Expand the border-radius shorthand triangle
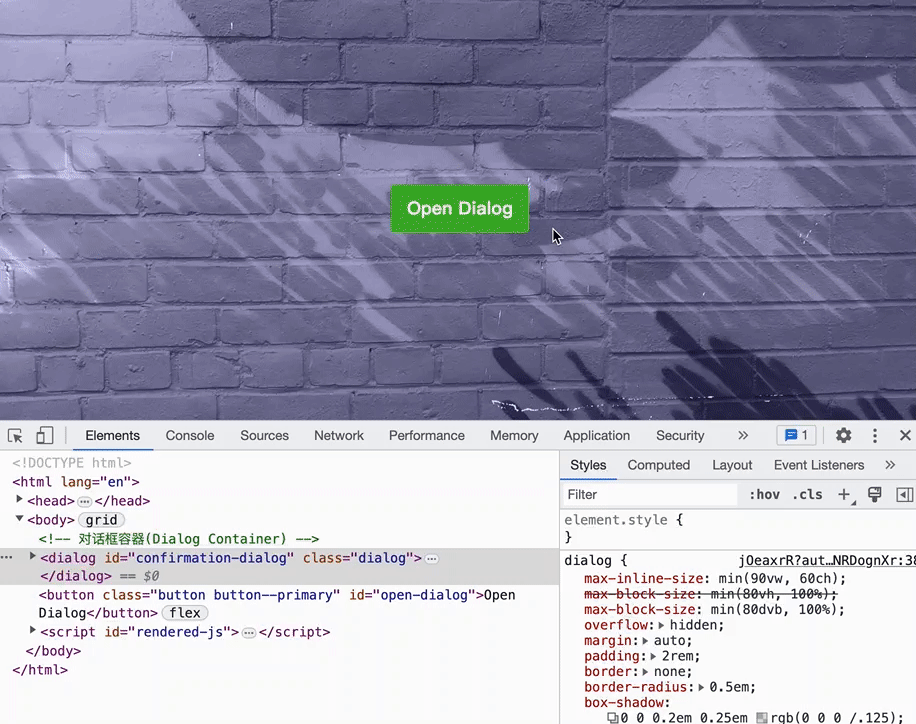The image size is (916, 724). [x=701, y=687]
